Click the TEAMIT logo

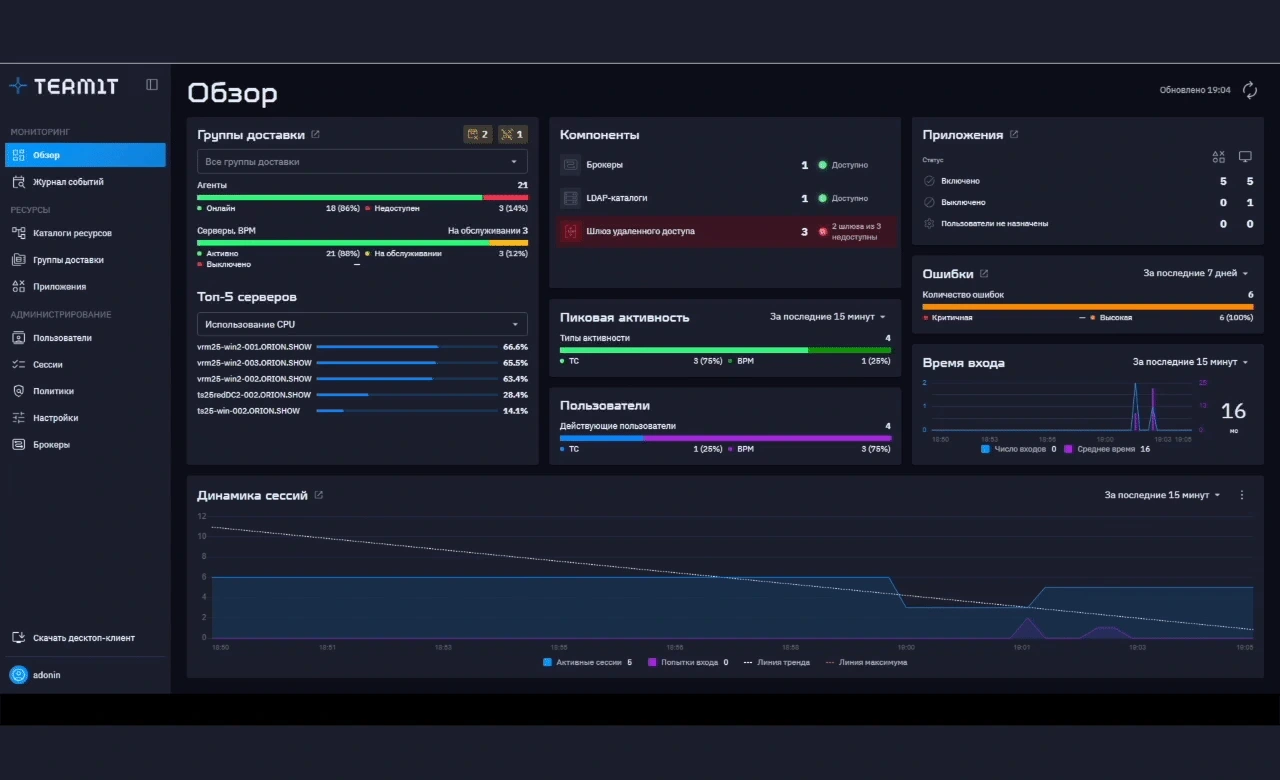[x=64, y=86]
